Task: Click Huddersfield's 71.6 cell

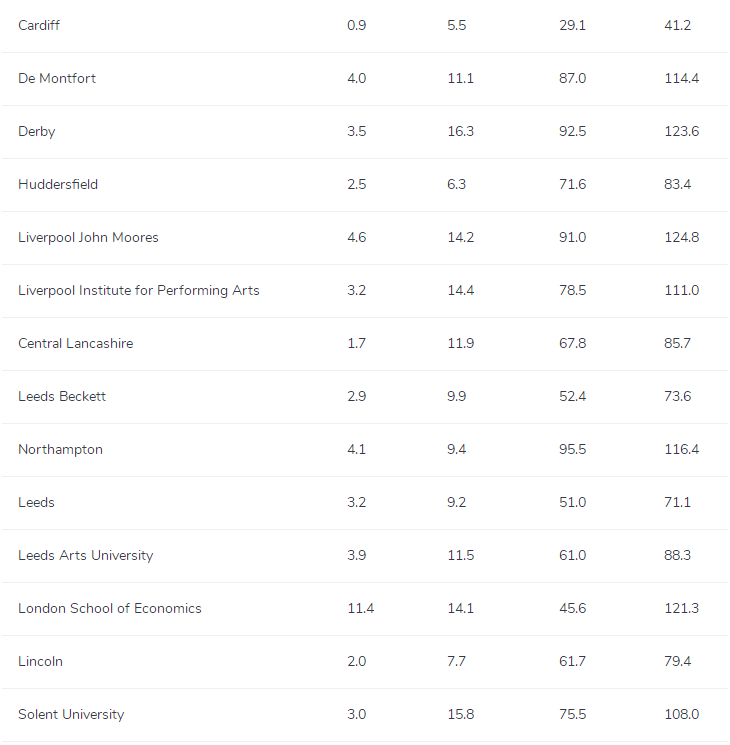Action: coord(572,184)
